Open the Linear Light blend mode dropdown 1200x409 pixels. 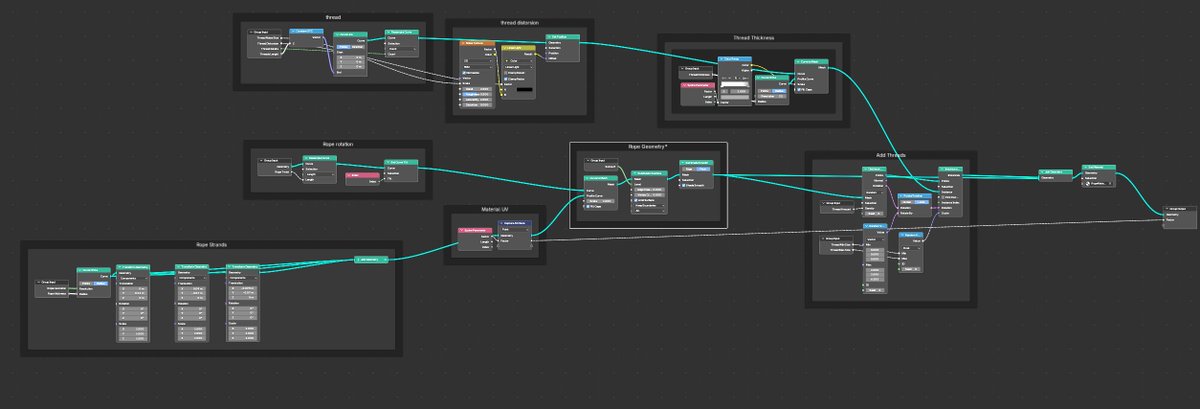click(518, 67)
